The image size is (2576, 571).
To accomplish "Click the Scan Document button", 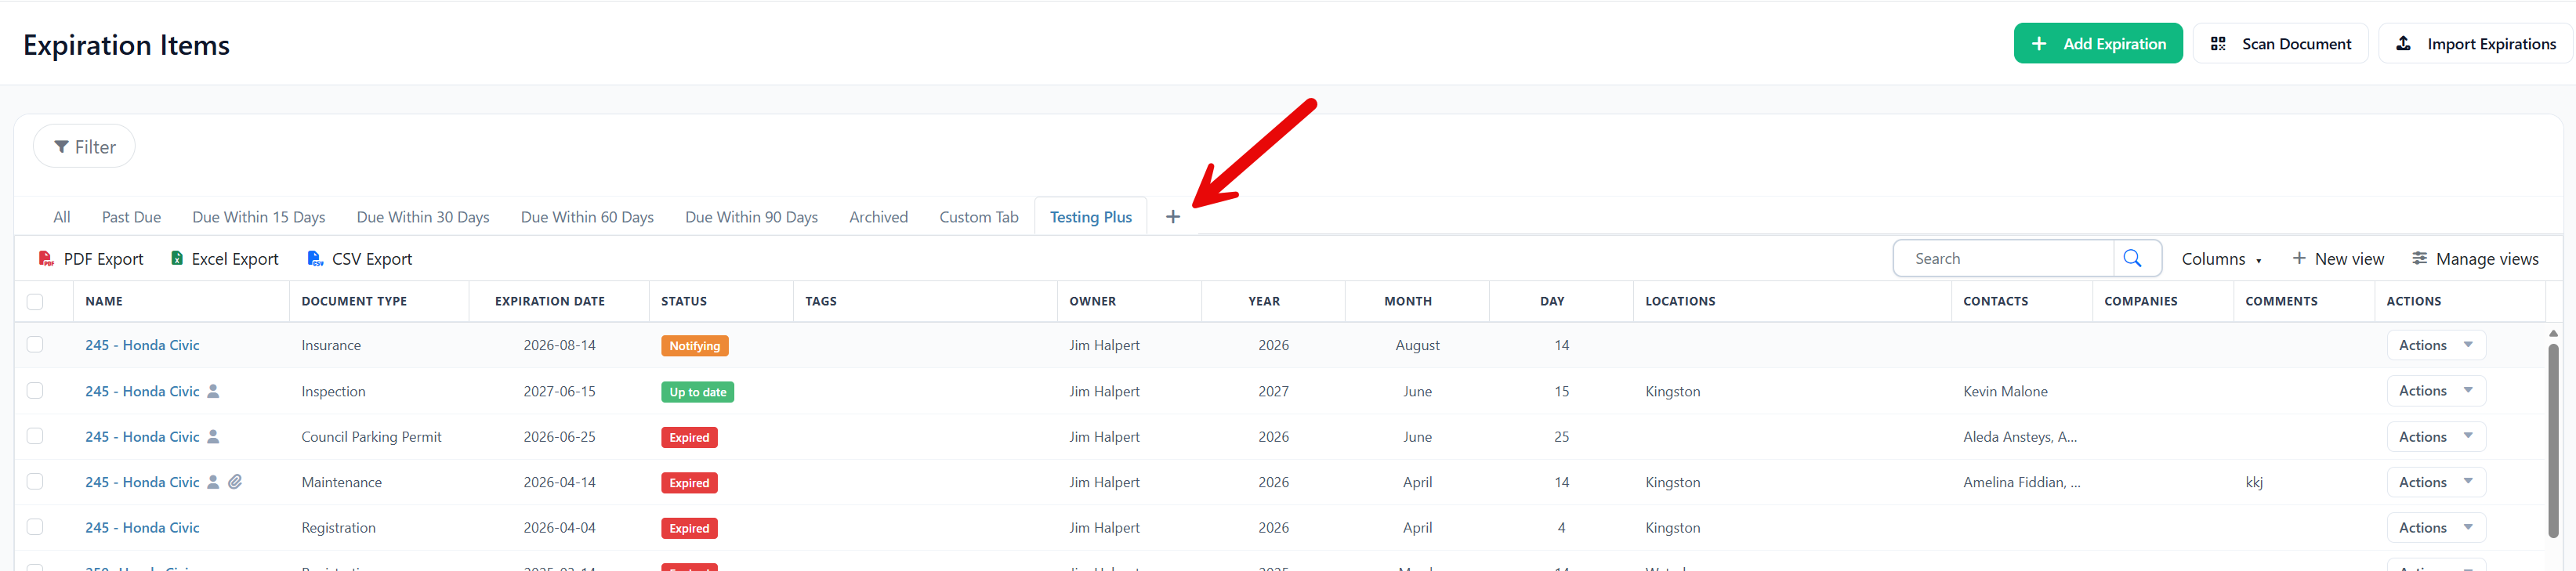I will click(x=2280, y=43).
